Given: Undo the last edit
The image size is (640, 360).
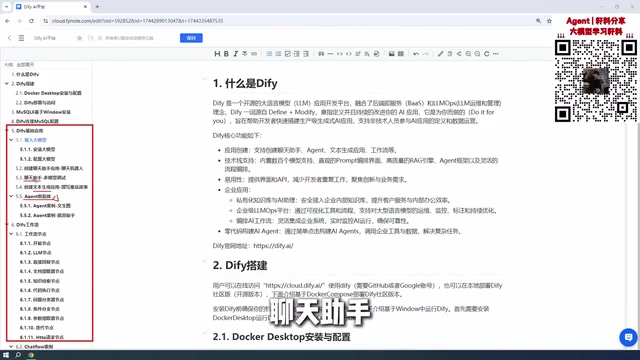Looking at the screenshot, I should click(x=416, y=54).
